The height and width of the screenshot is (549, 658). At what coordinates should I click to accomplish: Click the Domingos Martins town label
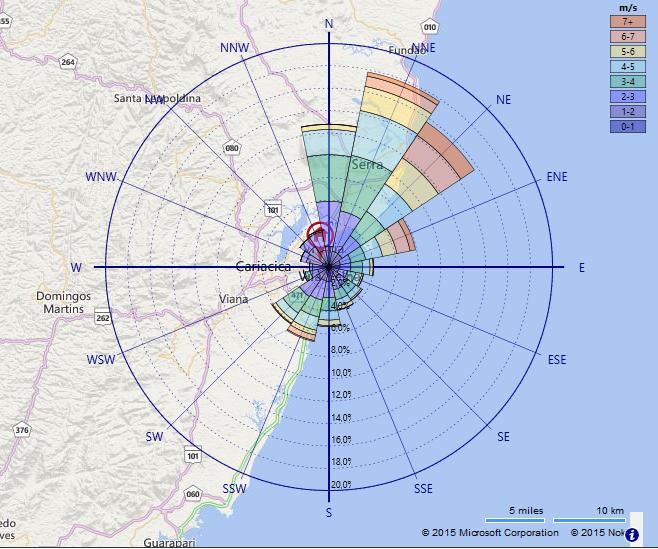[63, 302]
